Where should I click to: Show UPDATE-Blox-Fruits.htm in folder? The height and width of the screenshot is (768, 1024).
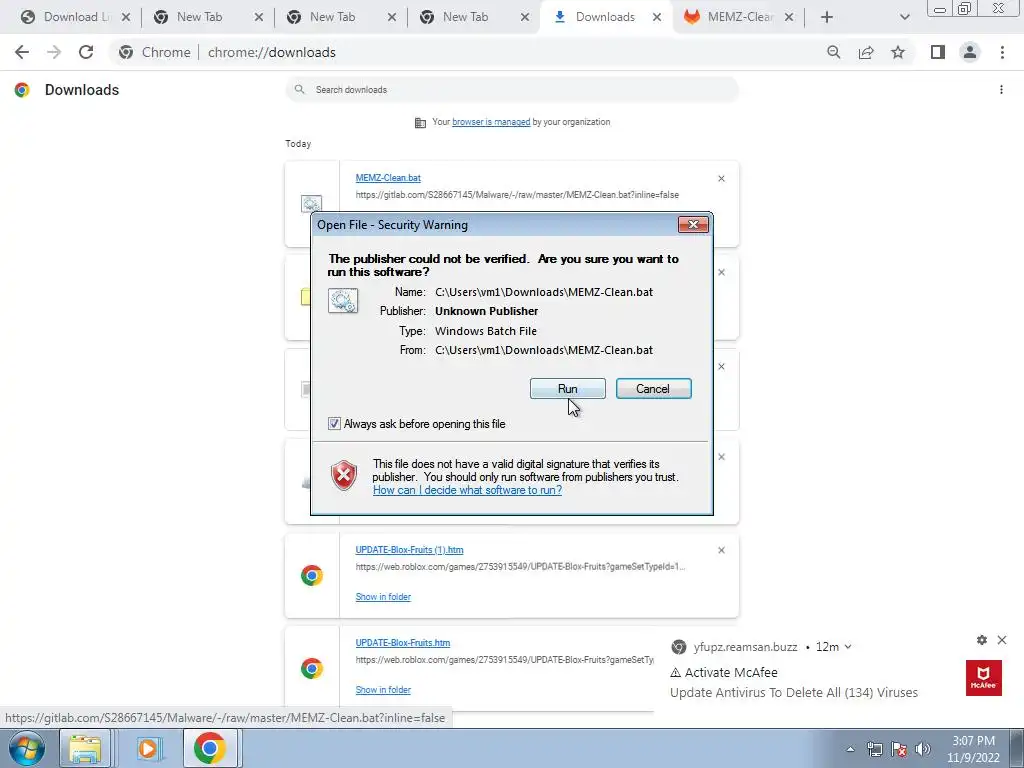tap(383, 690)
